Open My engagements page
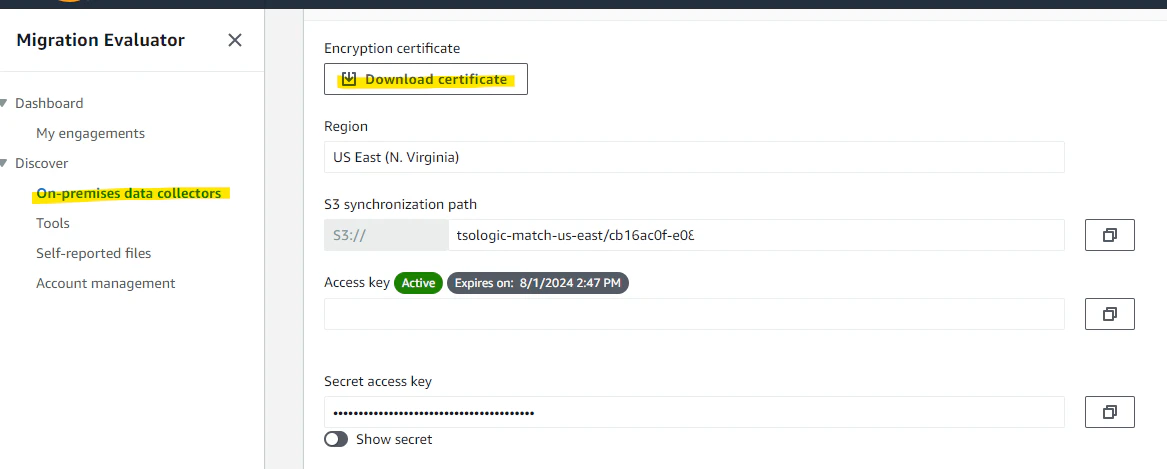1167x469 pixels. tap(90, 133)
